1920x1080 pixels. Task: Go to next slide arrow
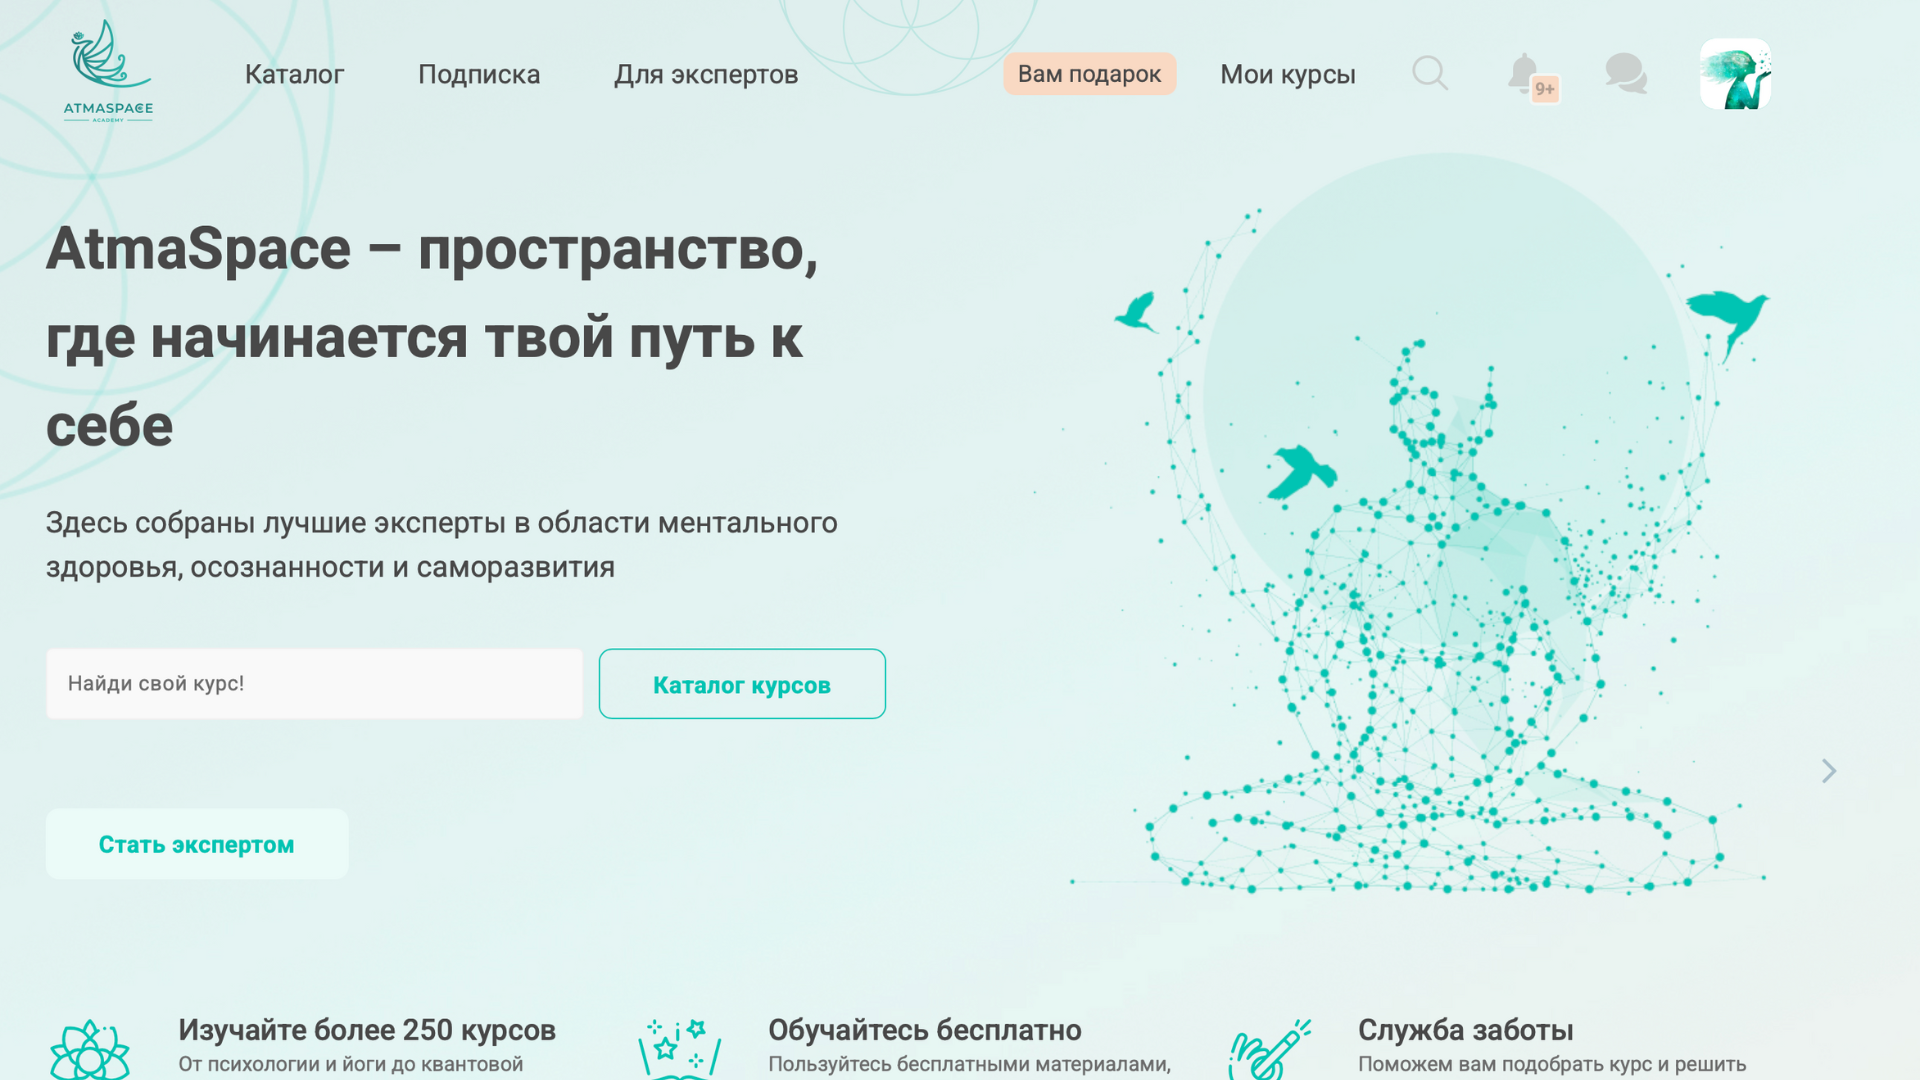(1829, 771)
